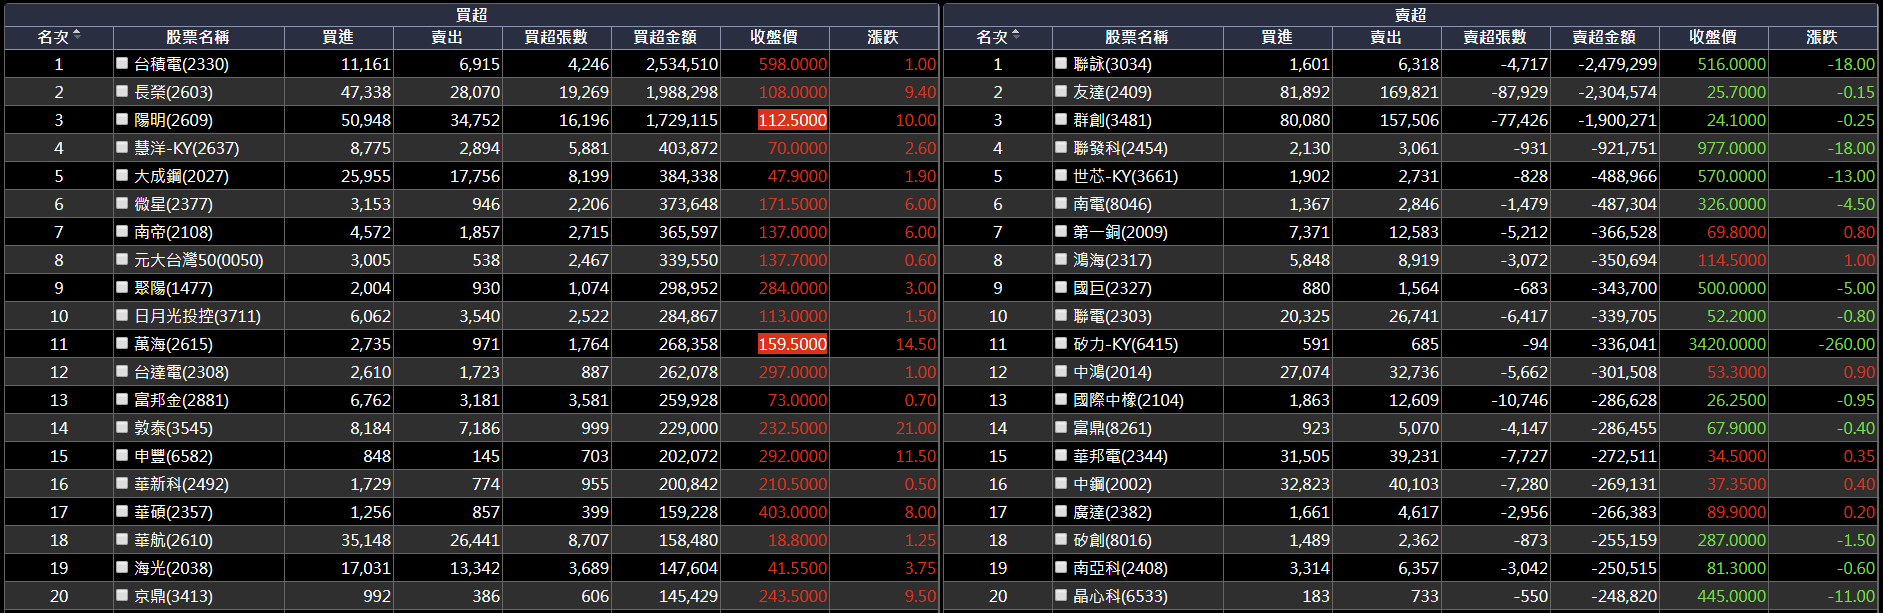Click the 賣超金額 column header
Screen dimensions: 1883x613
pos(1604,37)
